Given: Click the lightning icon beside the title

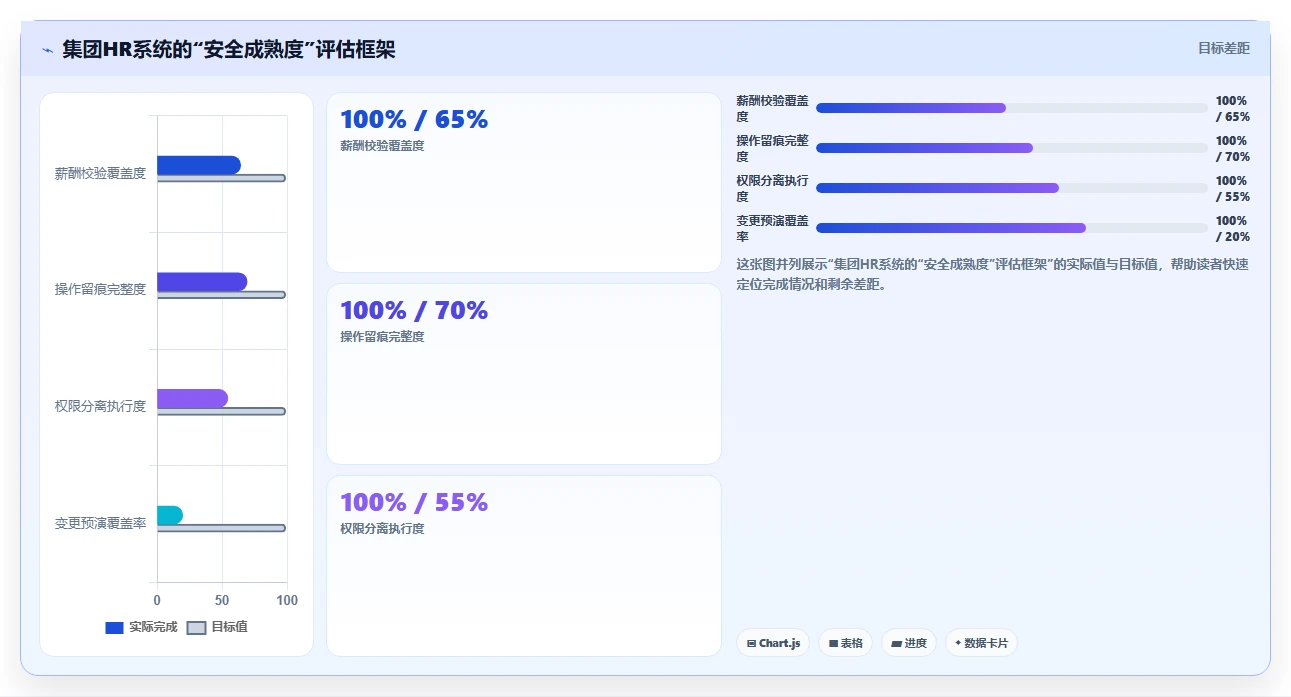Looking at the screenshot, I should click(47, 50).
